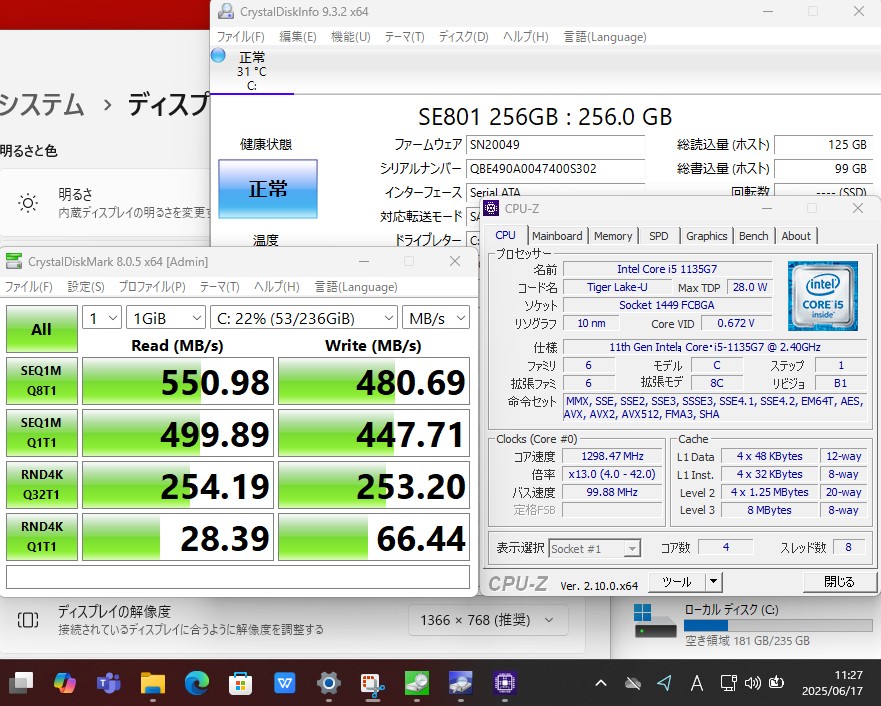
Task: Click the blue 正常 health status button
Action: pyautogui.click(x=268, y=189)
